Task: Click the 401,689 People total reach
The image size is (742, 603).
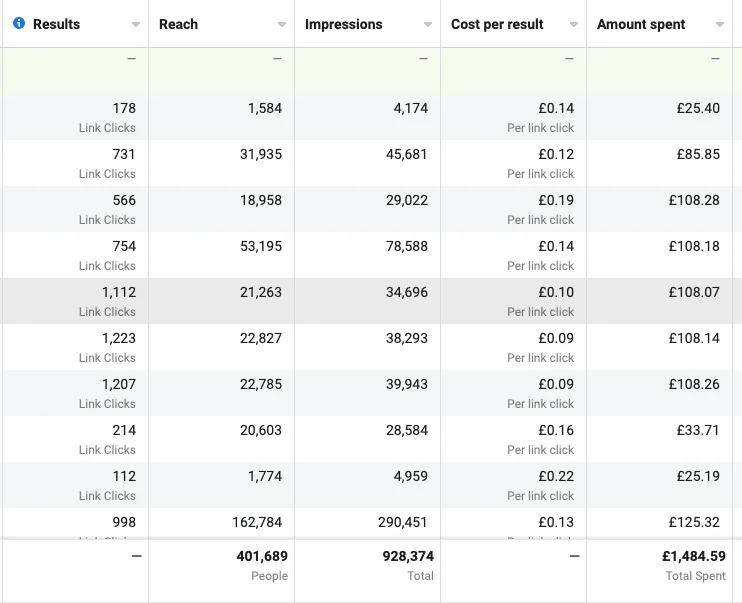Action: (x=262, y=565)
